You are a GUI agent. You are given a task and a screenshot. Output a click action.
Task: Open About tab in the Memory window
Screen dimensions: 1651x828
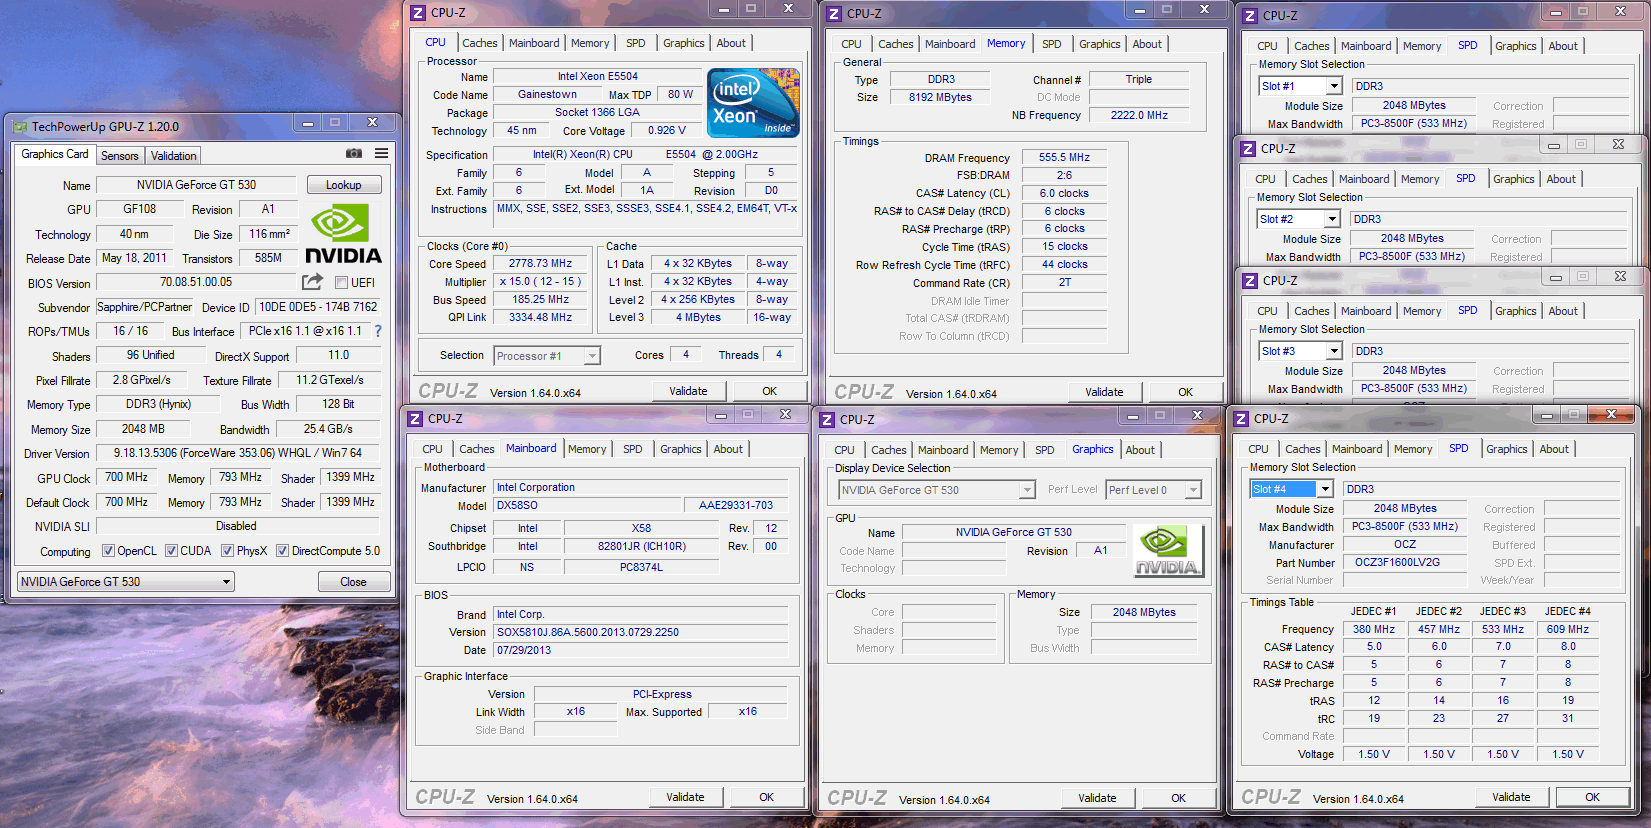[x=1147, y=44]
